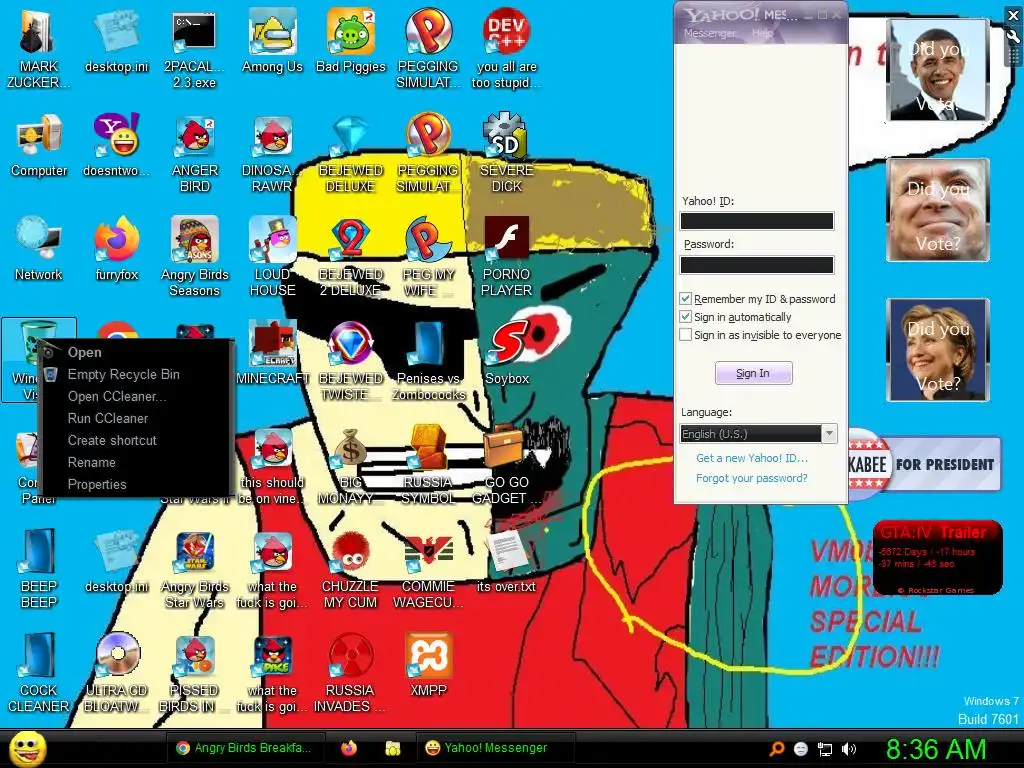Pick Rename in the context menu
The image size is (1024, 768).
click(x=136, y=462)
